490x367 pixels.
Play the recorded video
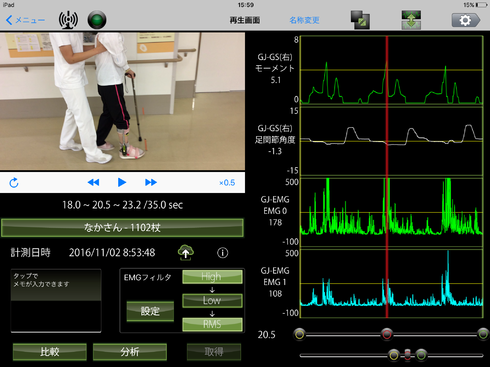coord(122,182)
